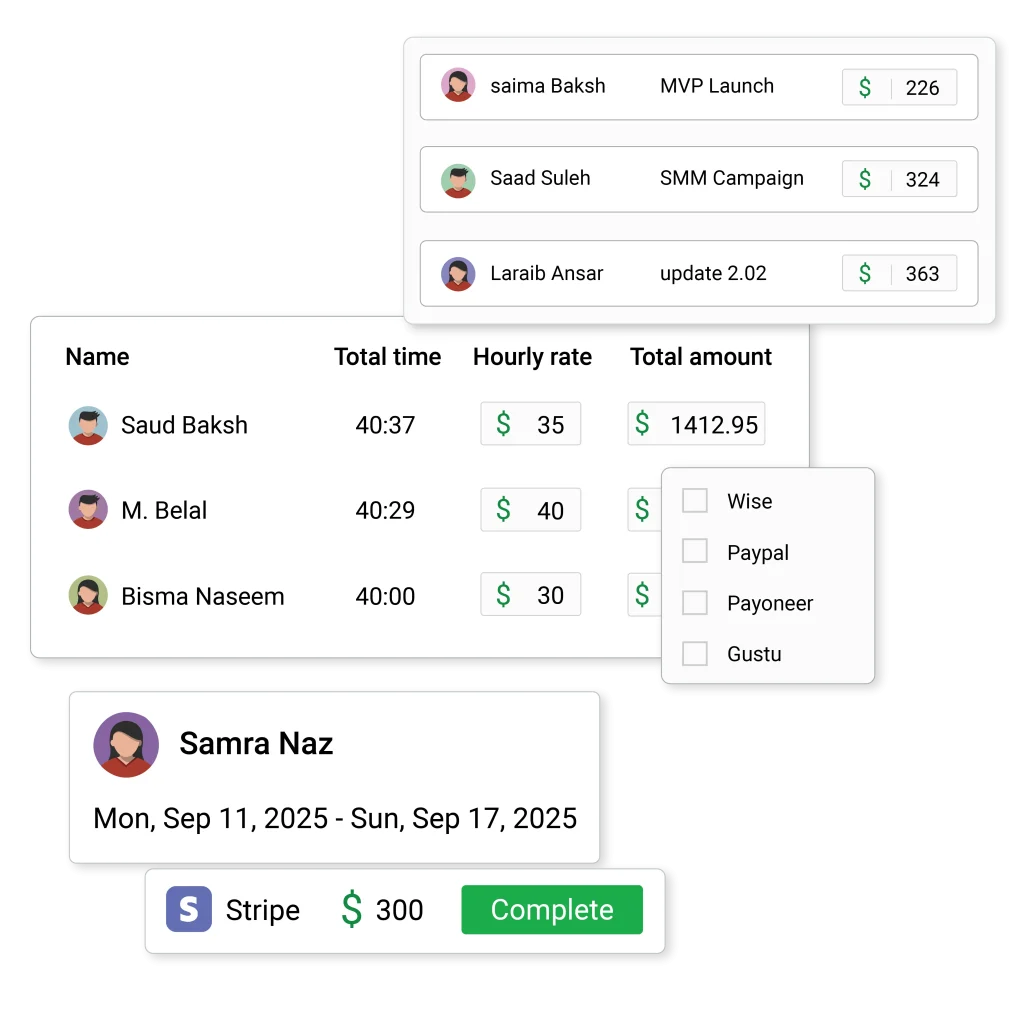Click saima Baksh's avatar icon
The width and height of the screenshot is (1024, 1024).
pyautogui.click(x=458, y=85)
